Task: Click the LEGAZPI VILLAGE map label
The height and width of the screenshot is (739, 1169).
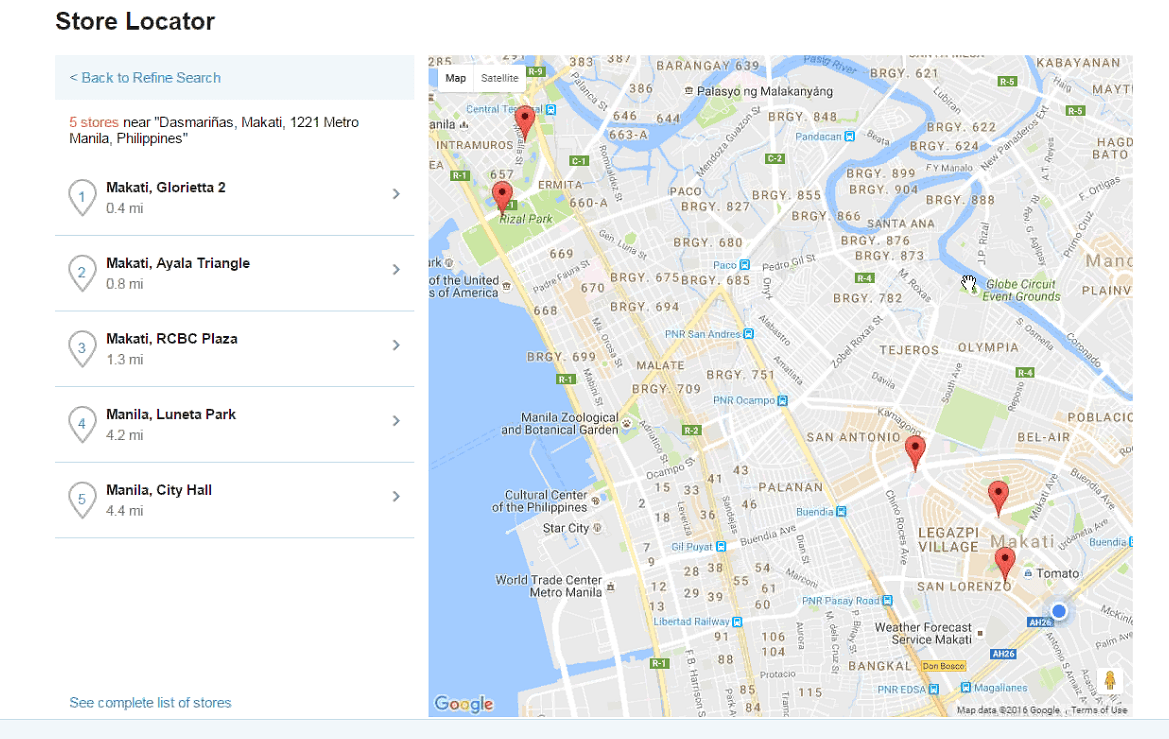Action: tap(948, 540)
